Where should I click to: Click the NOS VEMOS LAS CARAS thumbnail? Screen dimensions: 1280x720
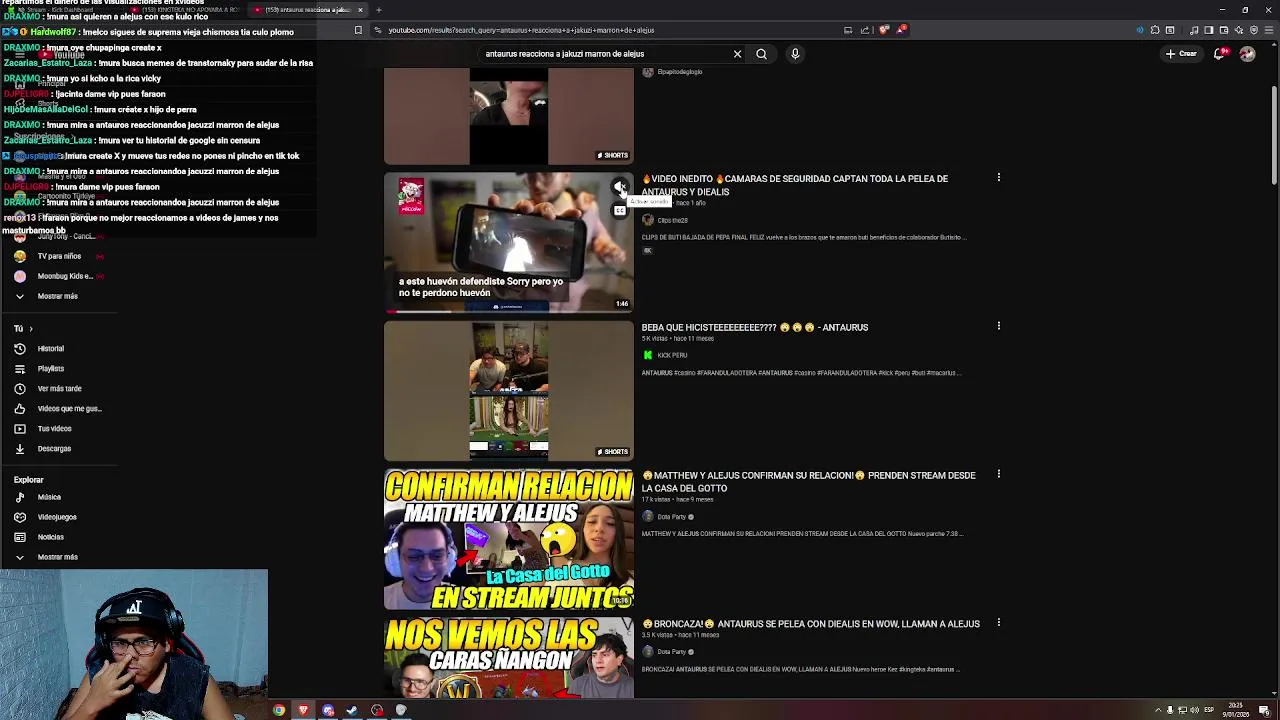click(509, 657)
